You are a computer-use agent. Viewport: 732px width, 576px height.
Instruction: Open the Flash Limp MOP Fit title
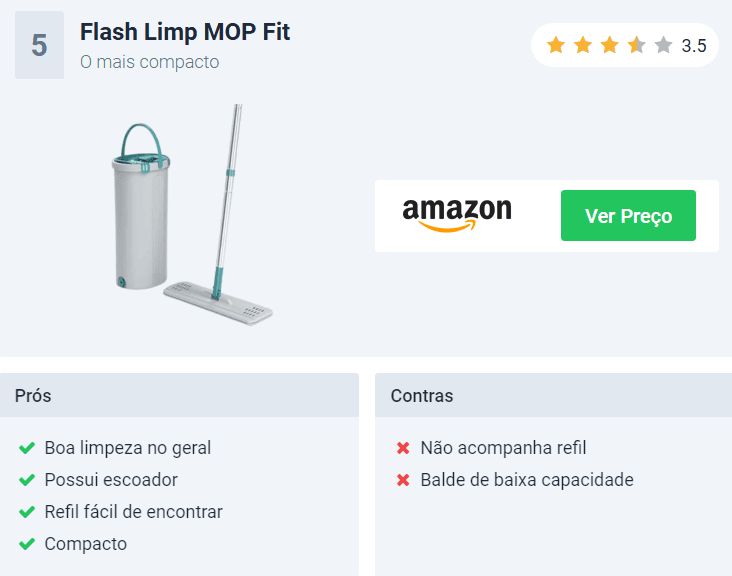click(185, 32)
